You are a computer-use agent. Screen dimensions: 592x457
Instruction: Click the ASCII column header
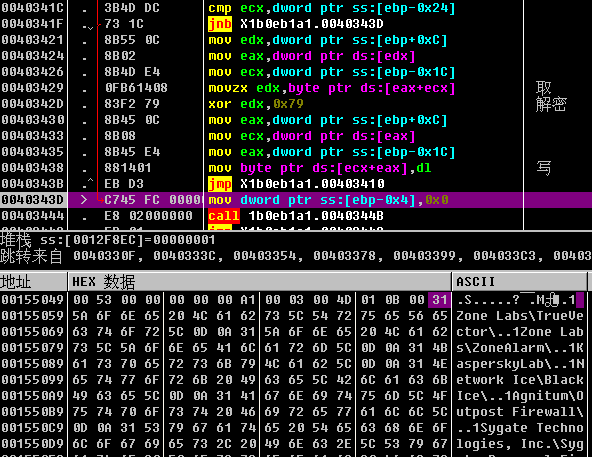(520, 282)
